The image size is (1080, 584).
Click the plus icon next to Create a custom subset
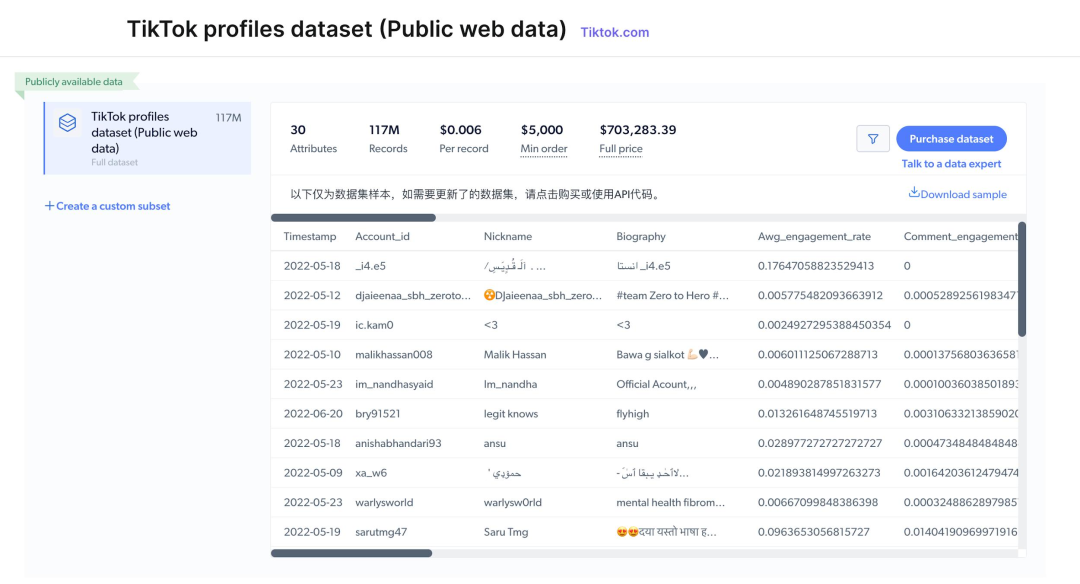click(x=49, y=205)
